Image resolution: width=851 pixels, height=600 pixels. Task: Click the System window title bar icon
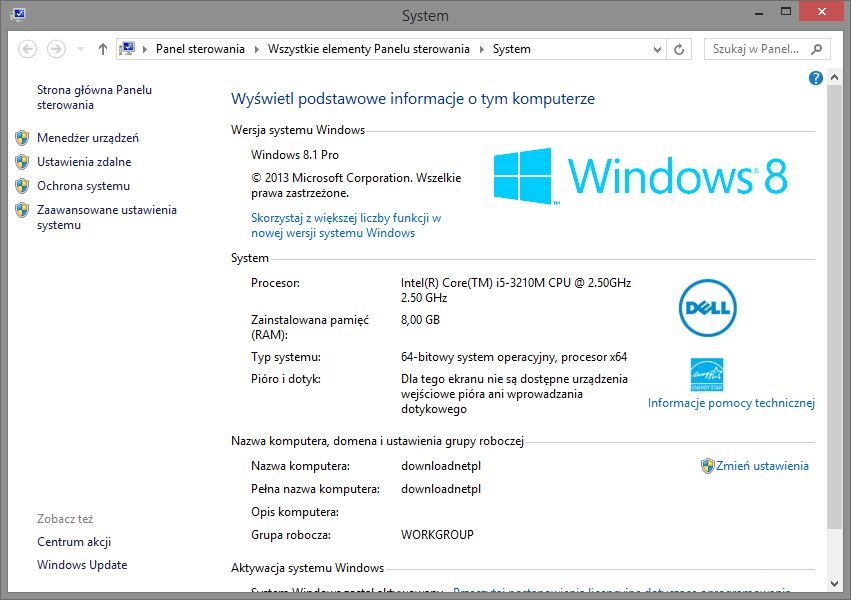tap(17, 15)
